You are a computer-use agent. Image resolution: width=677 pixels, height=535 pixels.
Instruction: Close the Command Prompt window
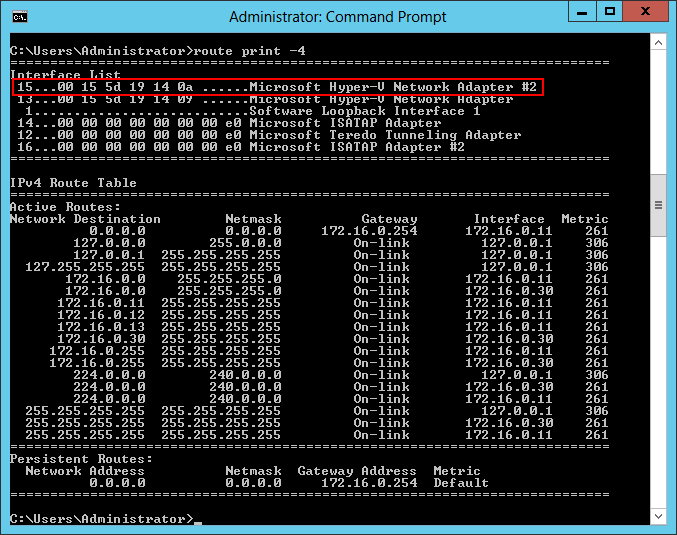[645, 11]
